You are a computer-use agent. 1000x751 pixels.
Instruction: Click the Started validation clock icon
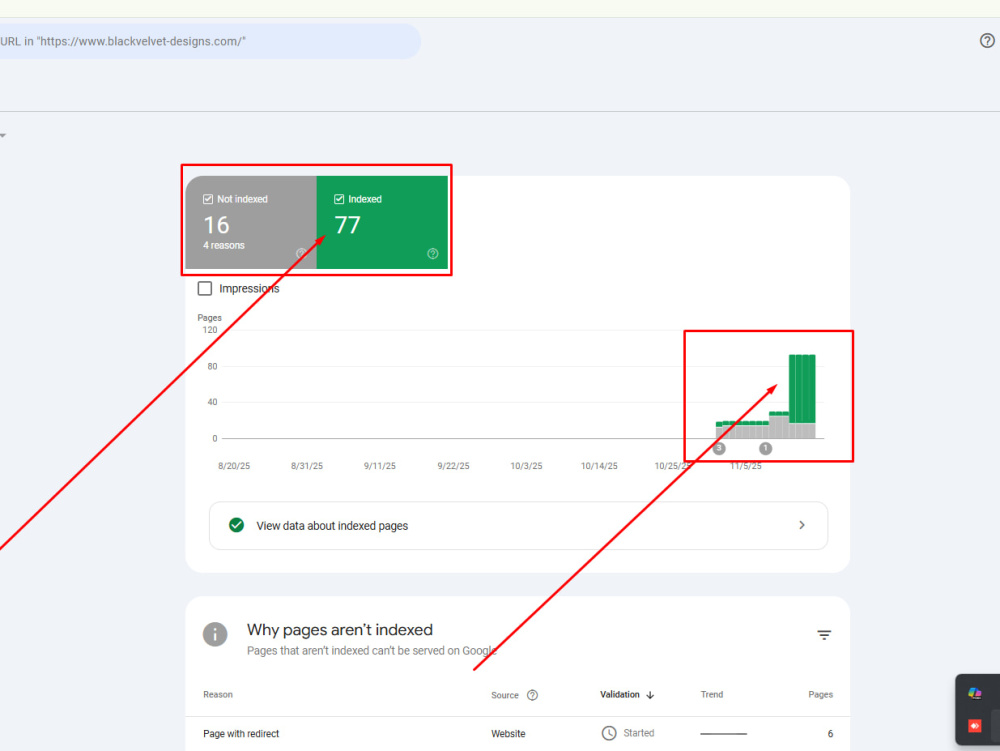[x=609, y=733]
